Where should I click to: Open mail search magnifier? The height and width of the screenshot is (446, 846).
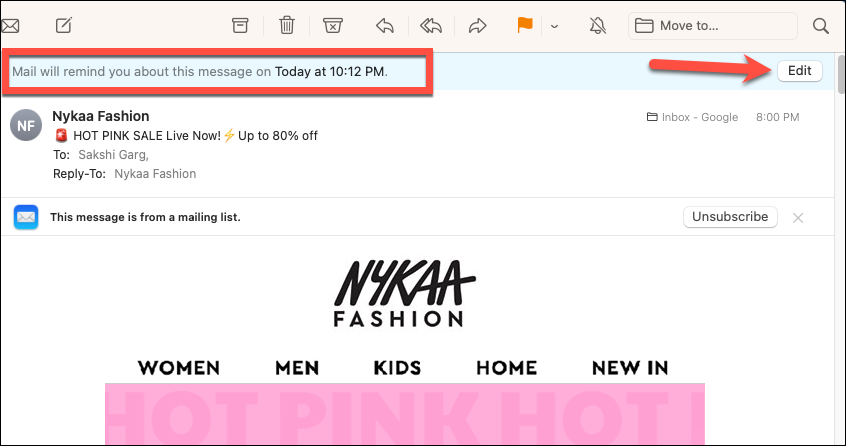click(821, 25)
